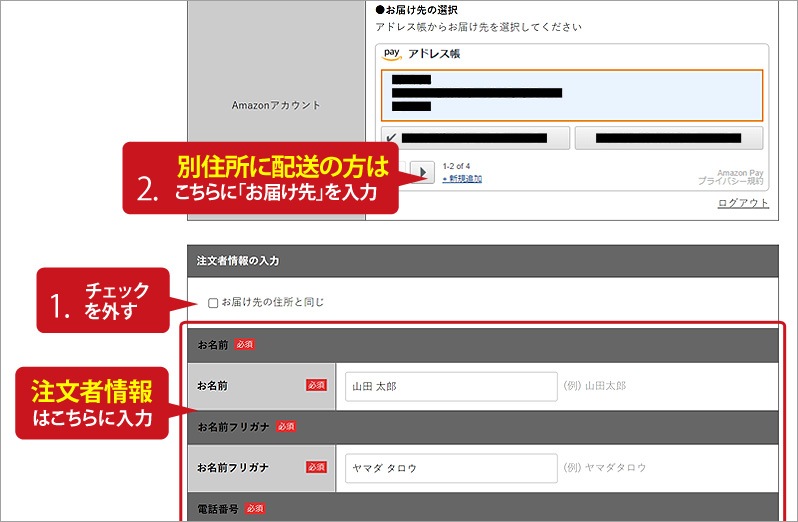This screenshot has width=798, height=522.
Task: Click the 必須 badge in お名前 input row
Action: [x=317, y=385]
